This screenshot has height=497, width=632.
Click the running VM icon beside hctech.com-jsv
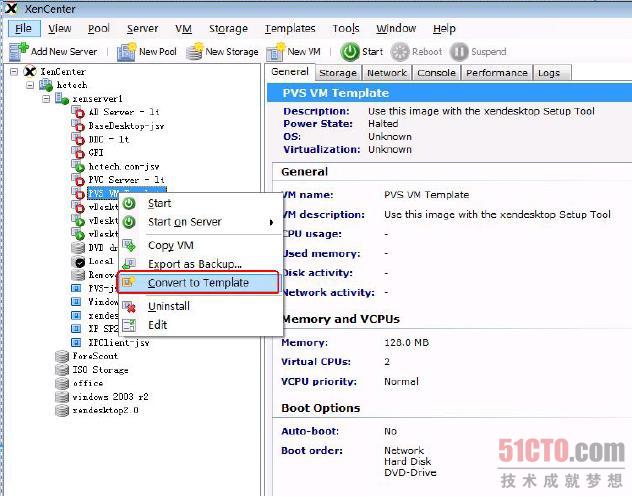pyautogui.click(x=78, y=166)
